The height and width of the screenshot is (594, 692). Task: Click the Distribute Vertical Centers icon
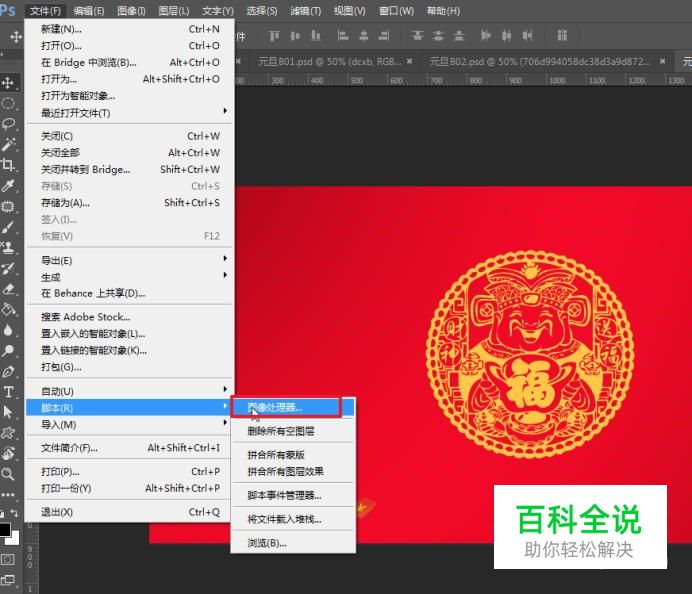438,36
